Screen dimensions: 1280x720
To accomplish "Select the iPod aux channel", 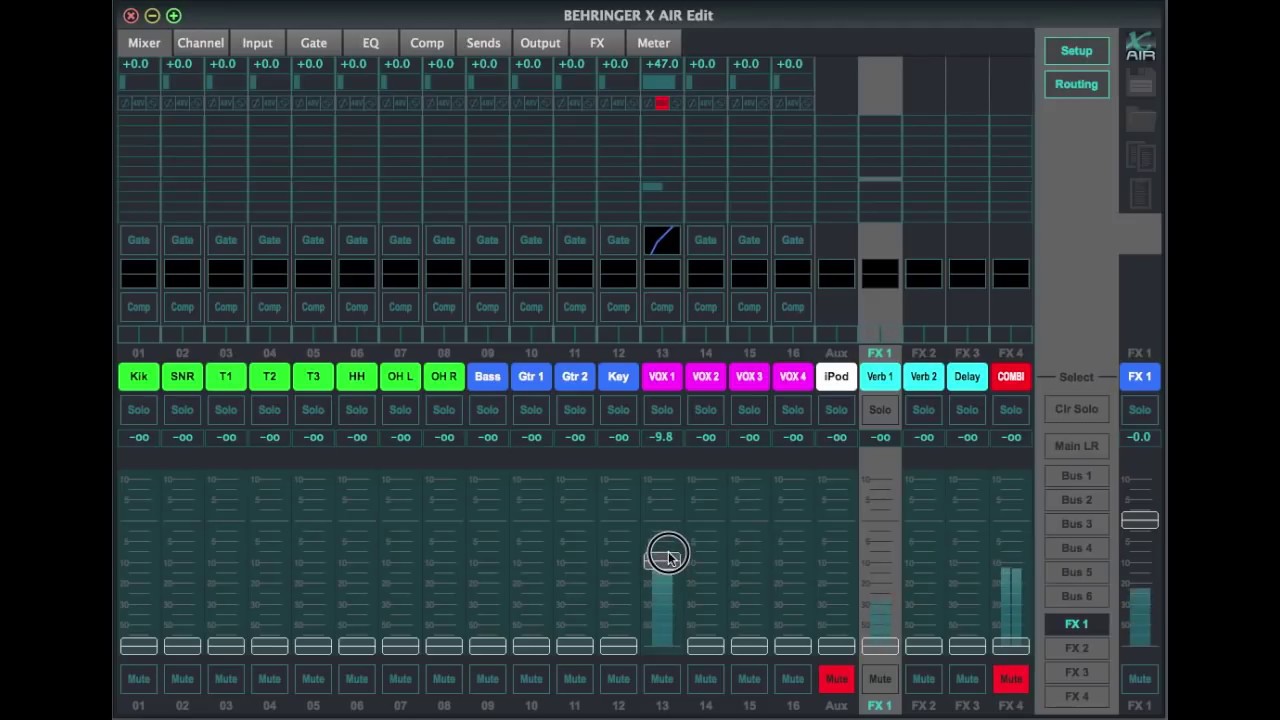I will point(836,377).
